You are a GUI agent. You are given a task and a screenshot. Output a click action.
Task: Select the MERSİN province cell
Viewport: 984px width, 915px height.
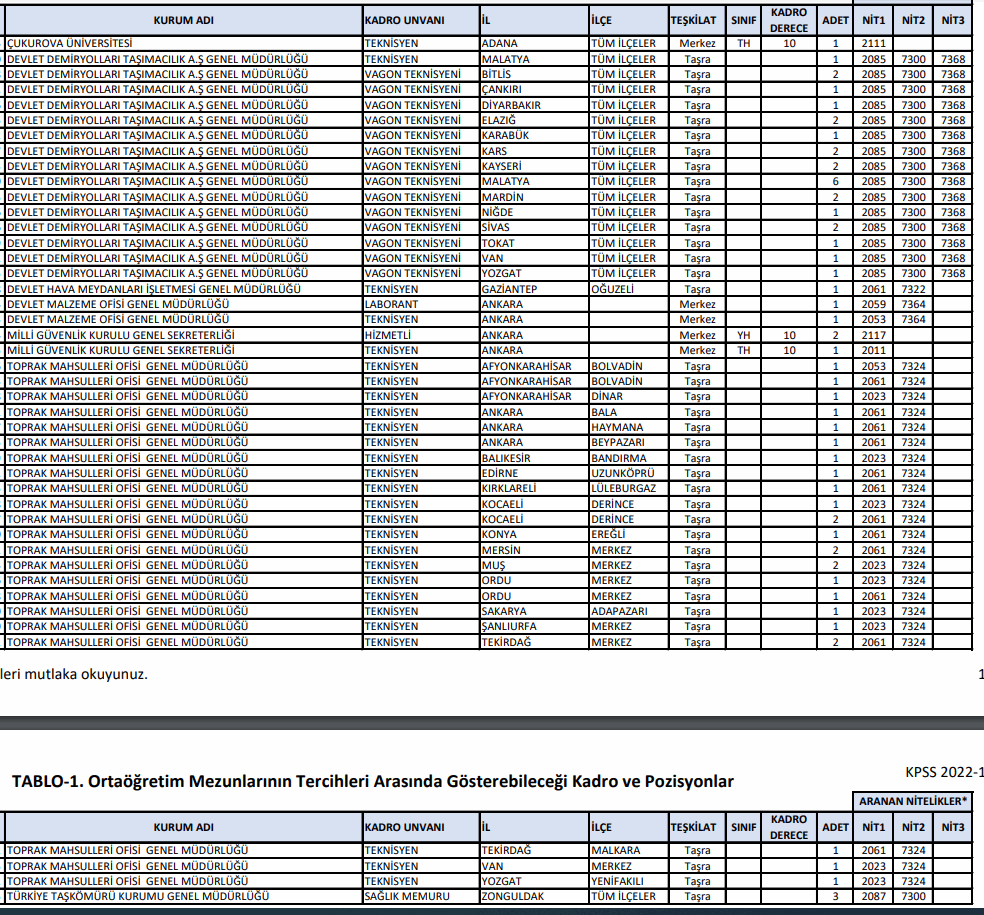(x=534, y=550)
